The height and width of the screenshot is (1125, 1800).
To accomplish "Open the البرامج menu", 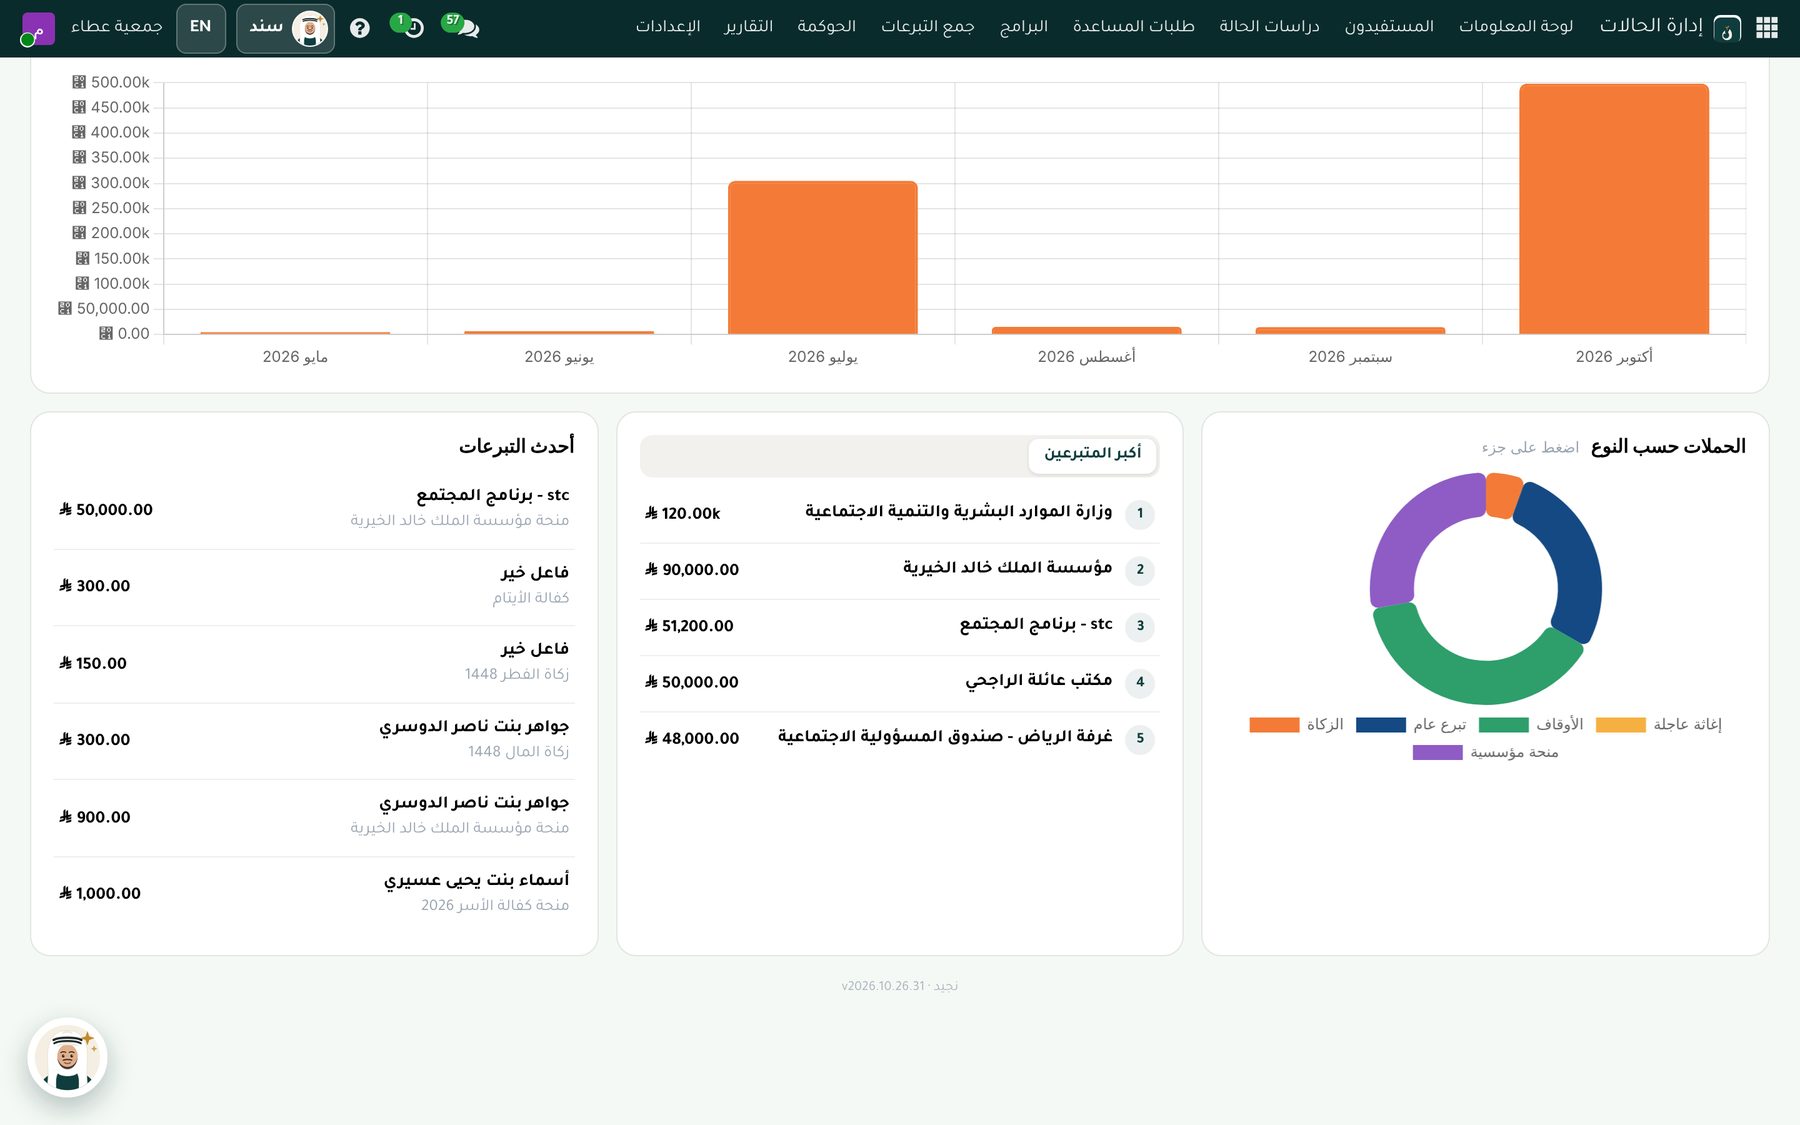I will (x=1024, y=26).
